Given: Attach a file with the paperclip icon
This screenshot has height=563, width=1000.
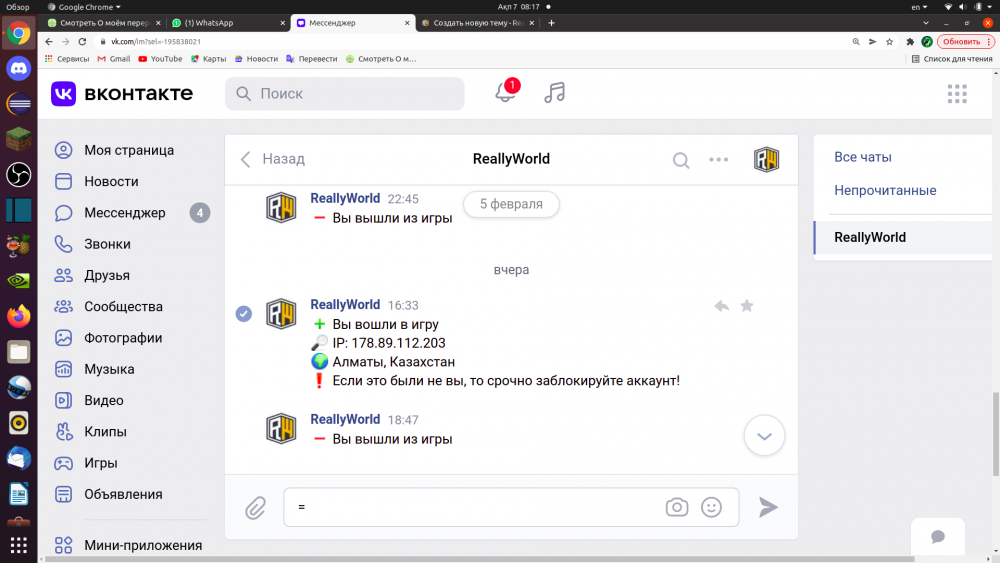Looking at the screenshot, I should tap(255, 508).
